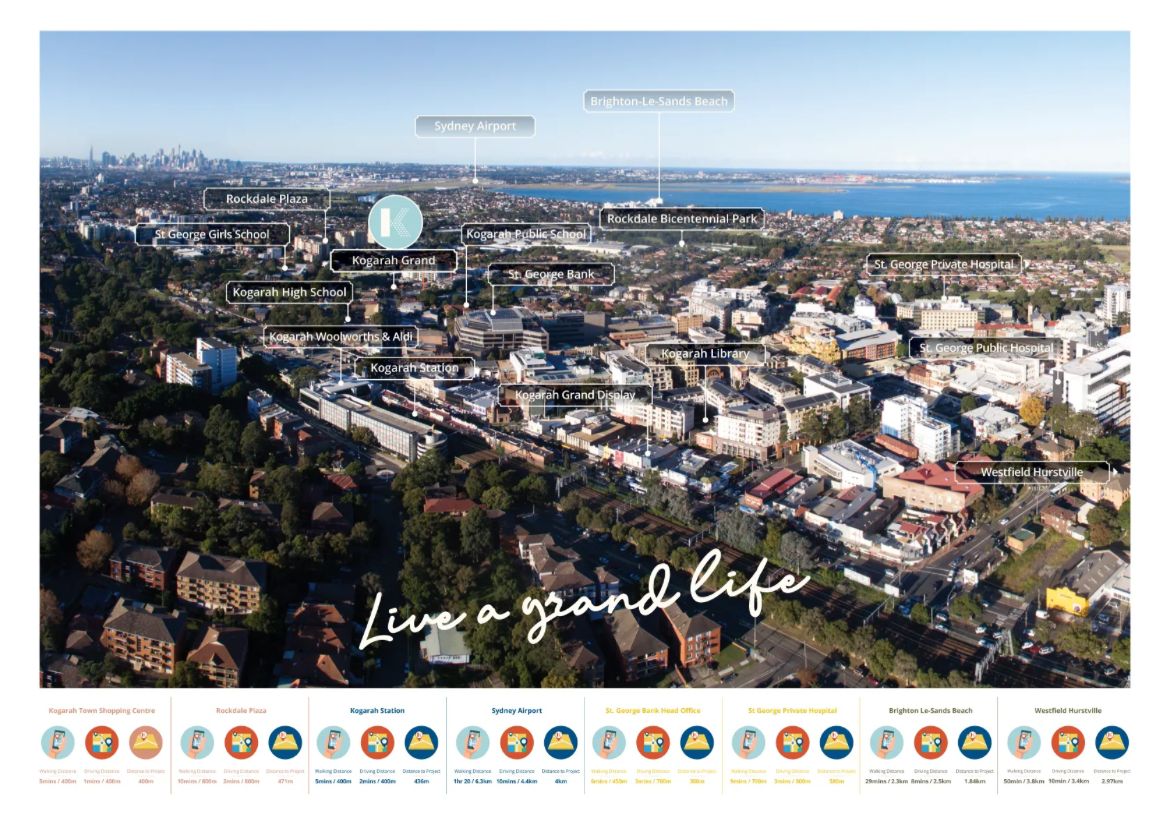Click walking distance phone icon under Kogarah Station
The image size is (1170, 815).
pyautogui.click(x=333, y=742)
